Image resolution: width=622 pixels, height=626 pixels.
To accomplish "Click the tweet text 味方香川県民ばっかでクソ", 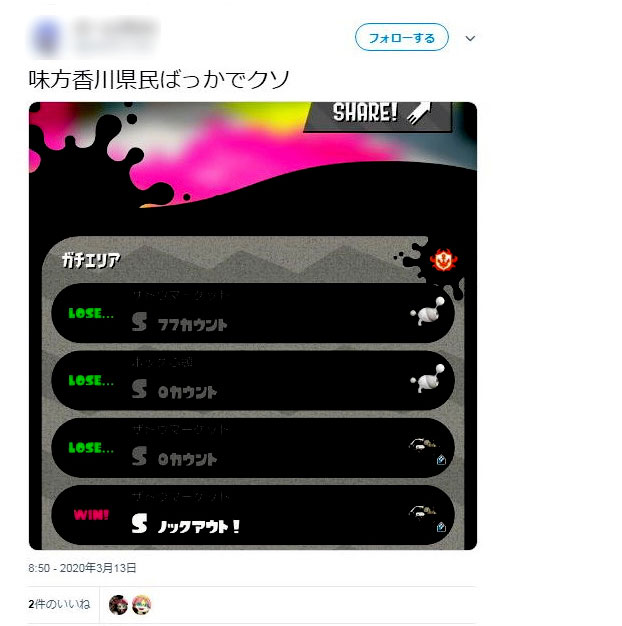I will (x=159, y=79).
